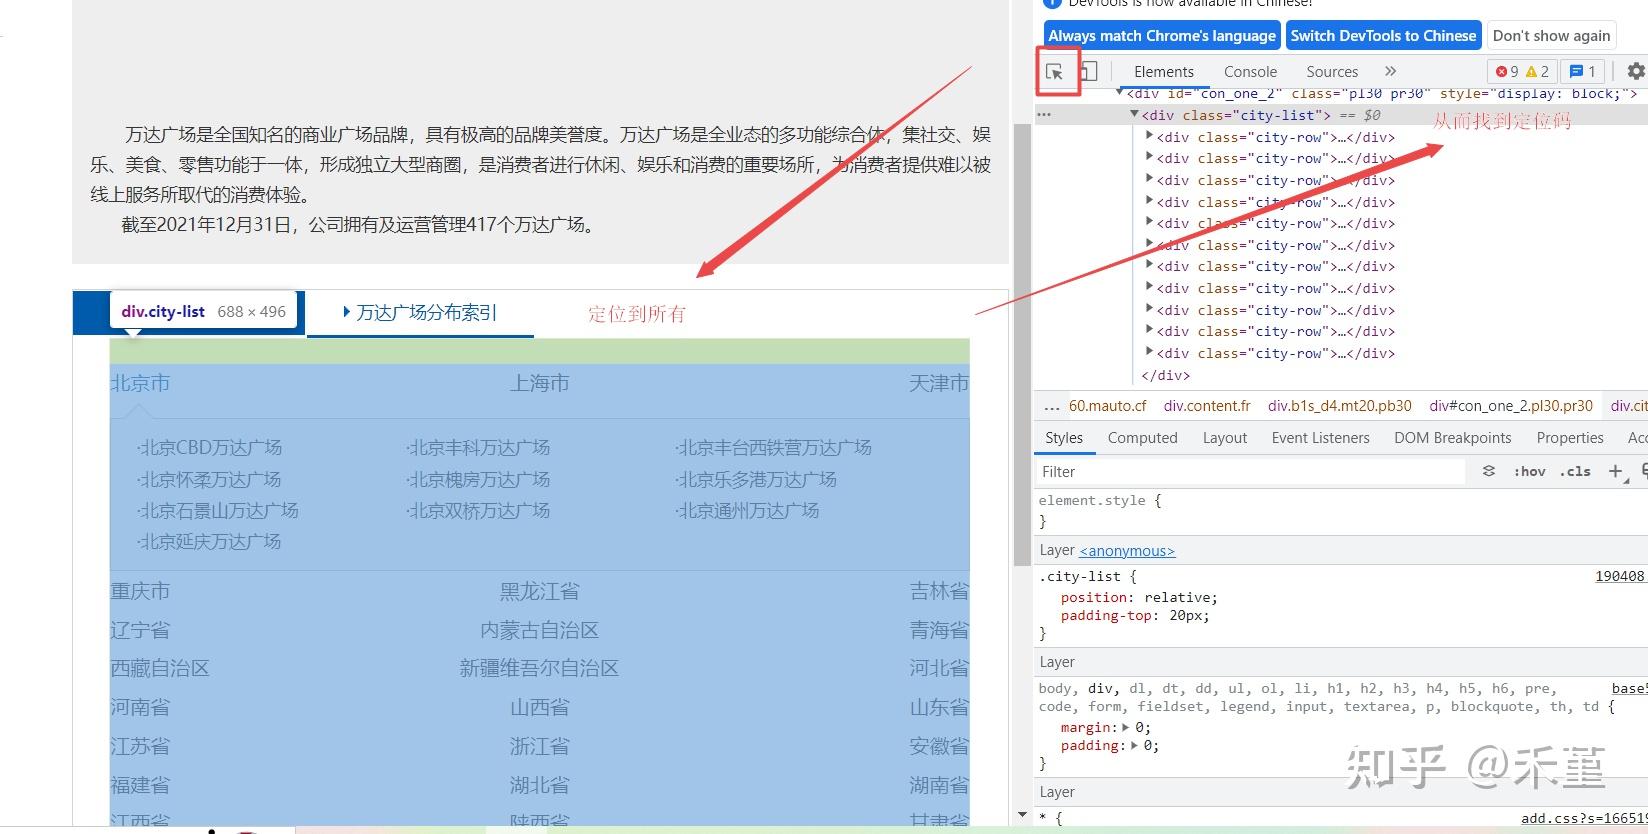1648x834 pixels.
Task: Expand the last city-row node
Action: click(x=1149, y=353)
